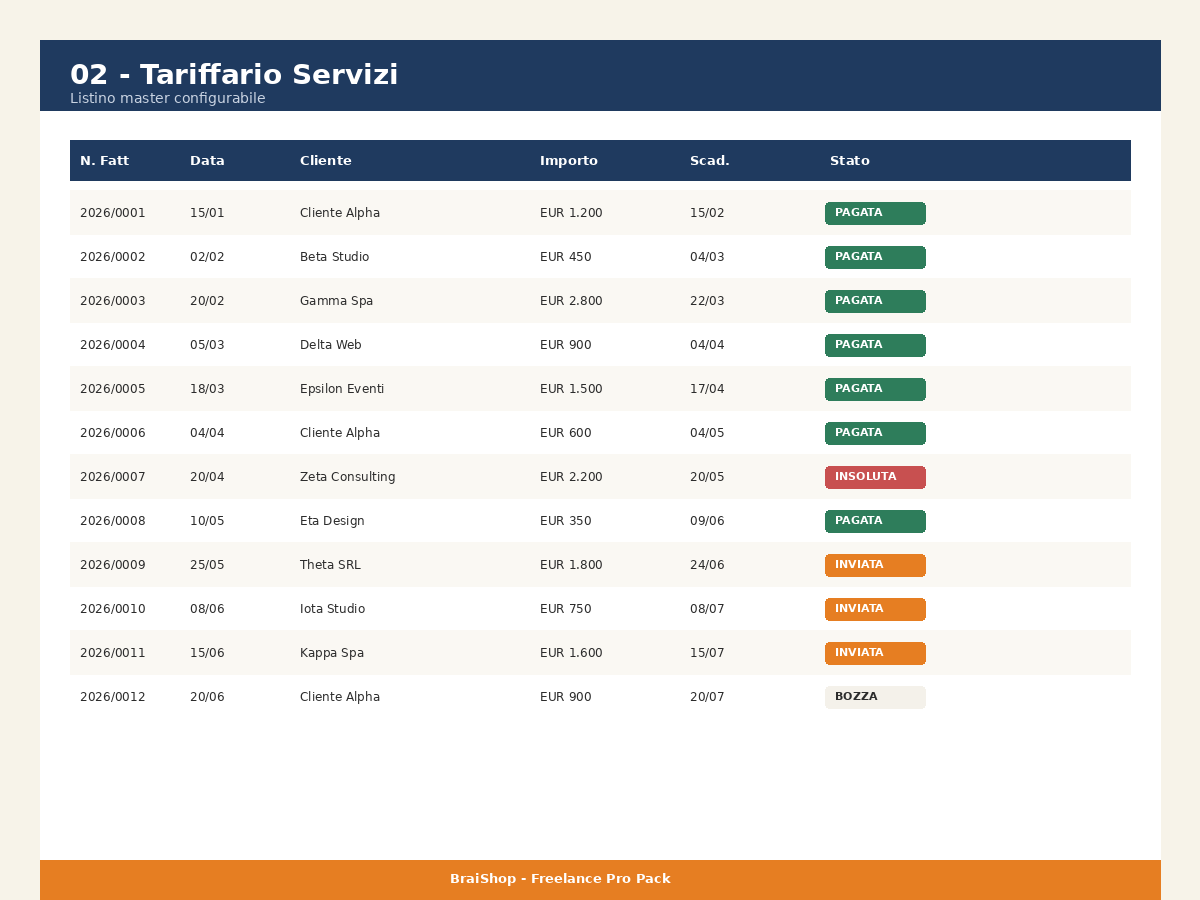The height and width of the screenshot is (900, 1200).
Task: Click client 'Epsilon Eventi'
Action: (342, 389)
